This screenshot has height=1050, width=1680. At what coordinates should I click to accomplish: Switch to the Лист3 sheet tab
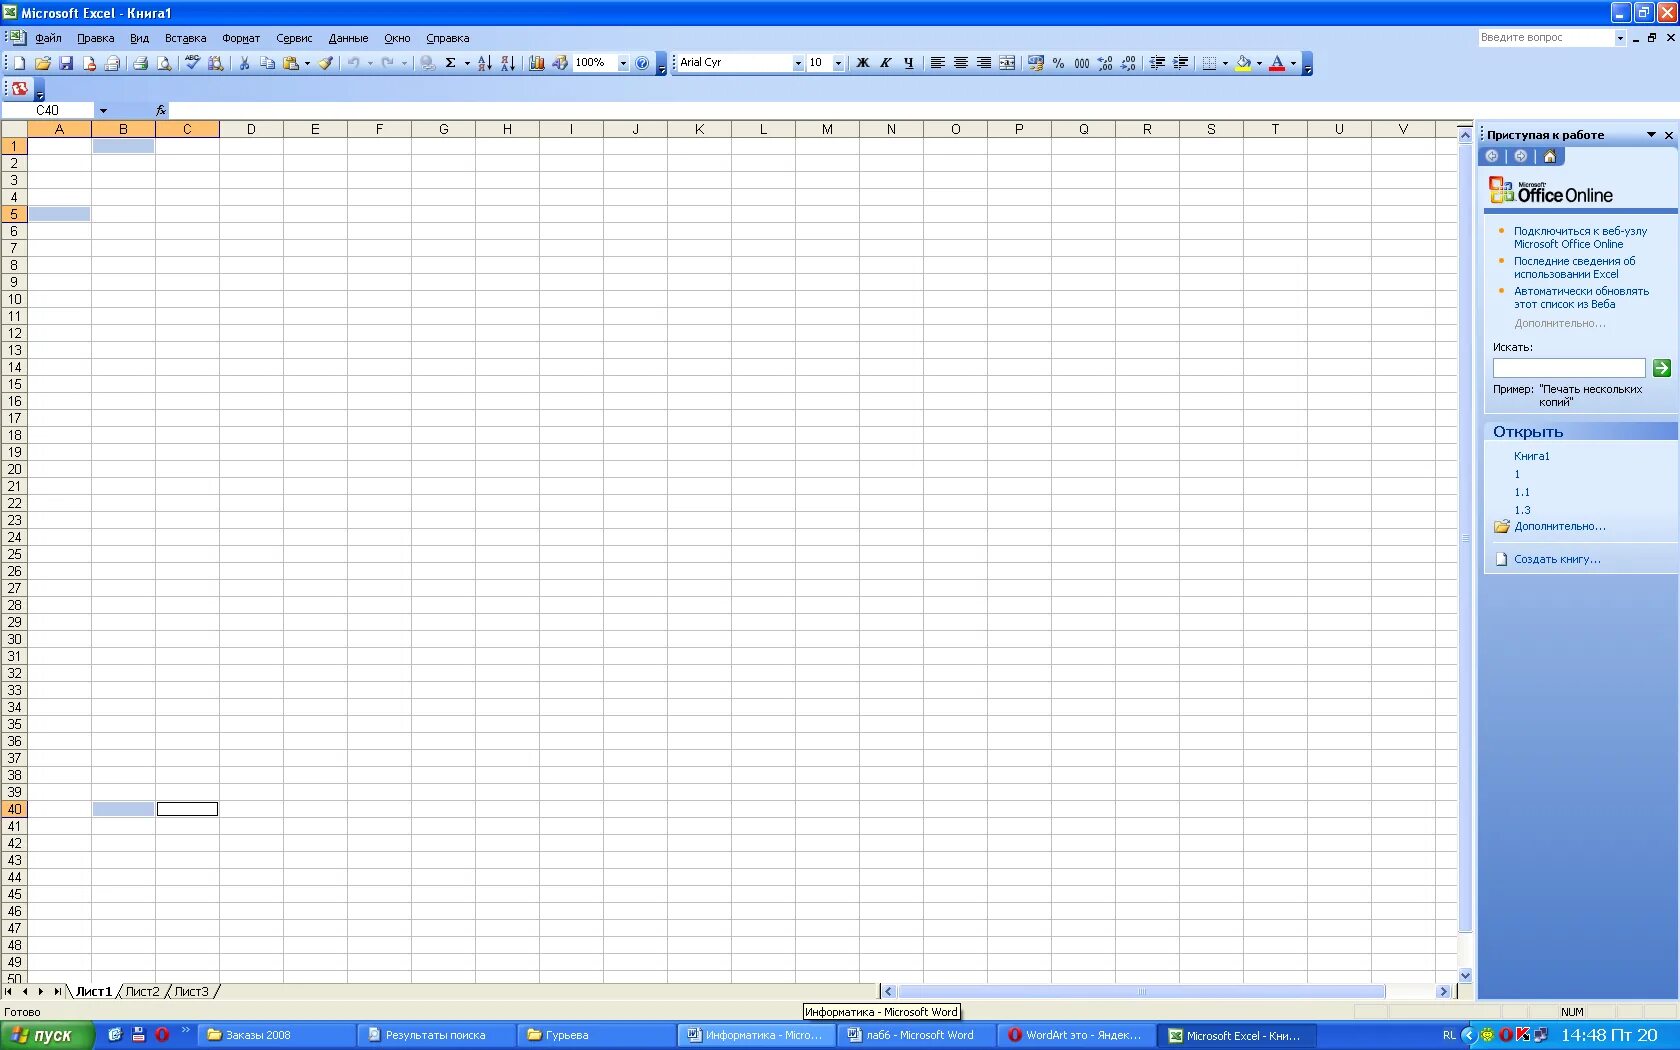(x=191, y=992)
